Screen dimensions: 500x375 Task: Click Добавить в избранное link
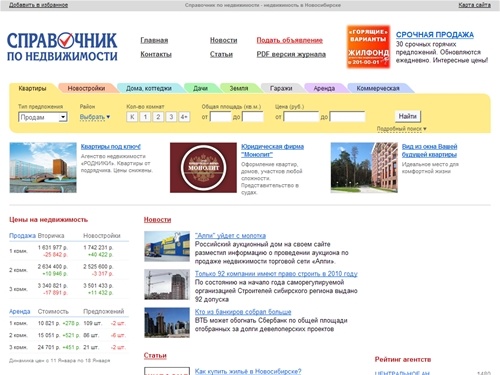[38, 5]
